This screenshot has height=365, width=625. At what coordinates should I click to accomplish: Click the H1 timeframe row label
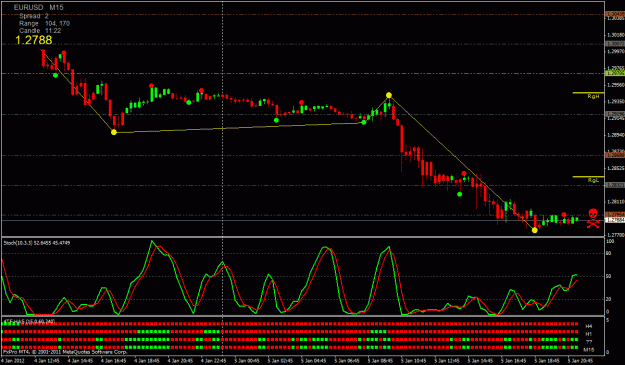coord(589,334)
